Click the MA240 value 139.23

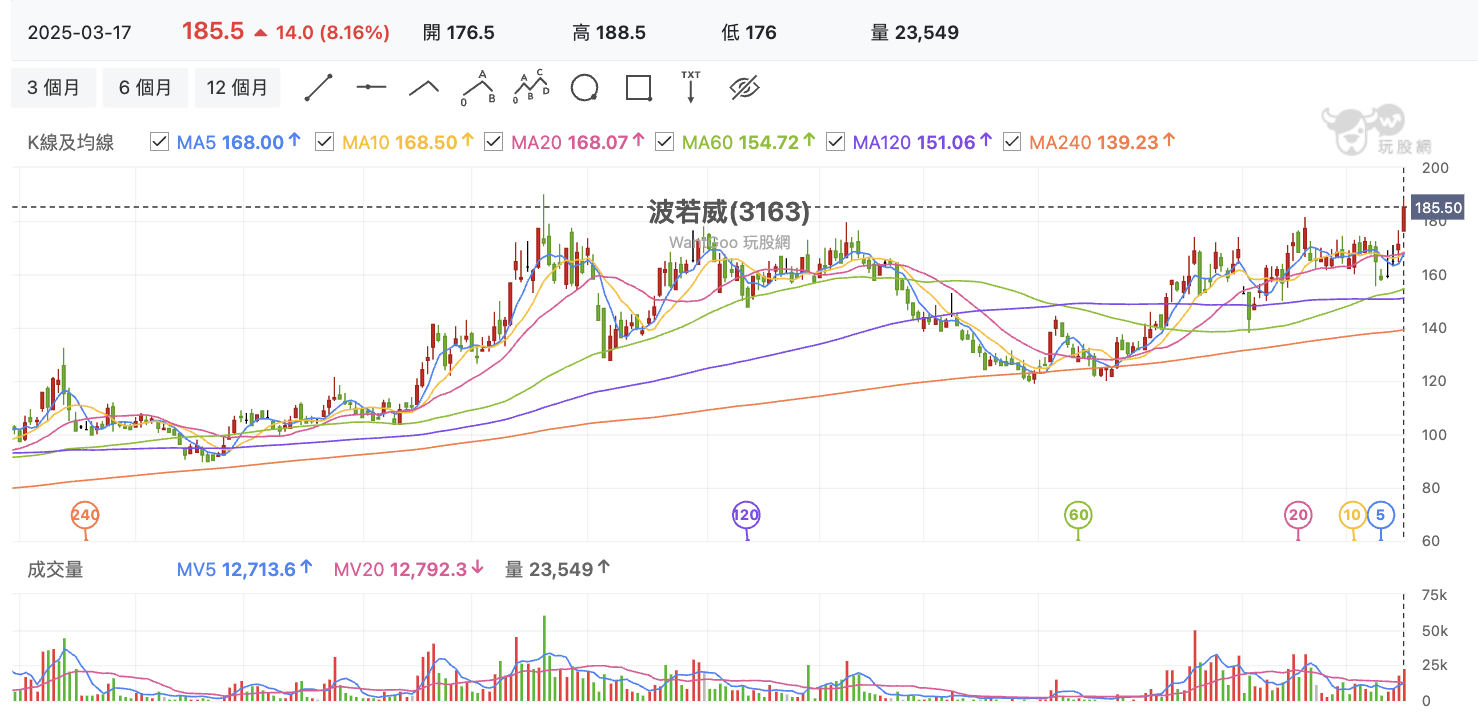(1128, 142)
